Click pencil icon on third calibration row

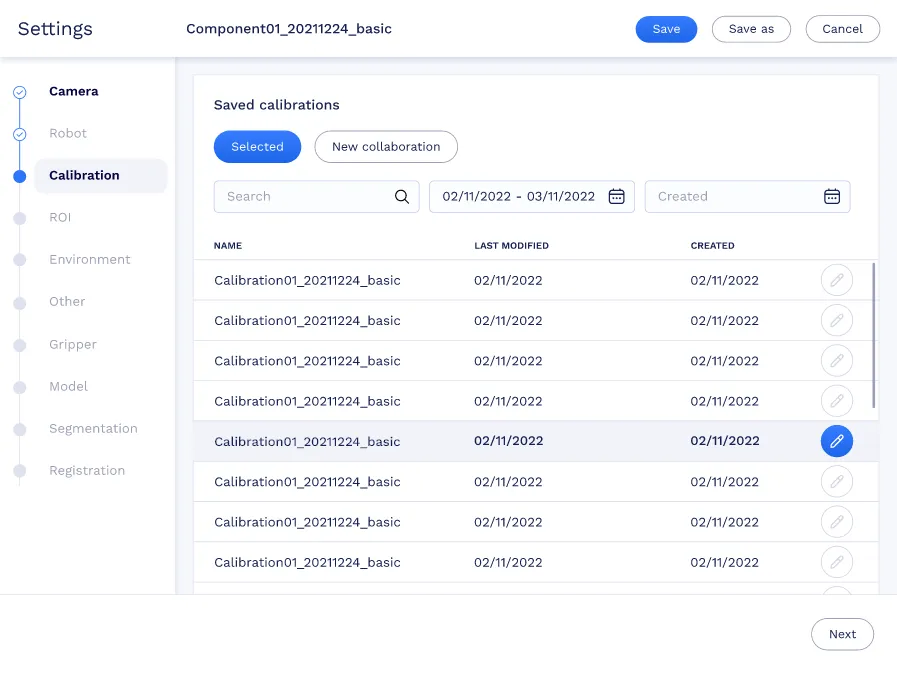tap(836, 361)
